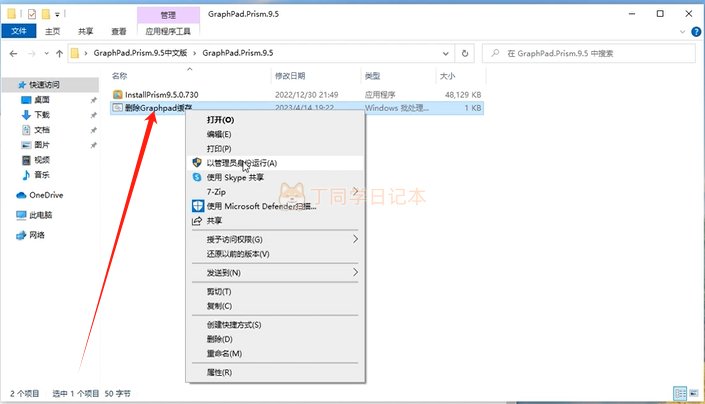
Task: Scan with Microsoft Defender menu entry
Action: (x=275, y=206)
